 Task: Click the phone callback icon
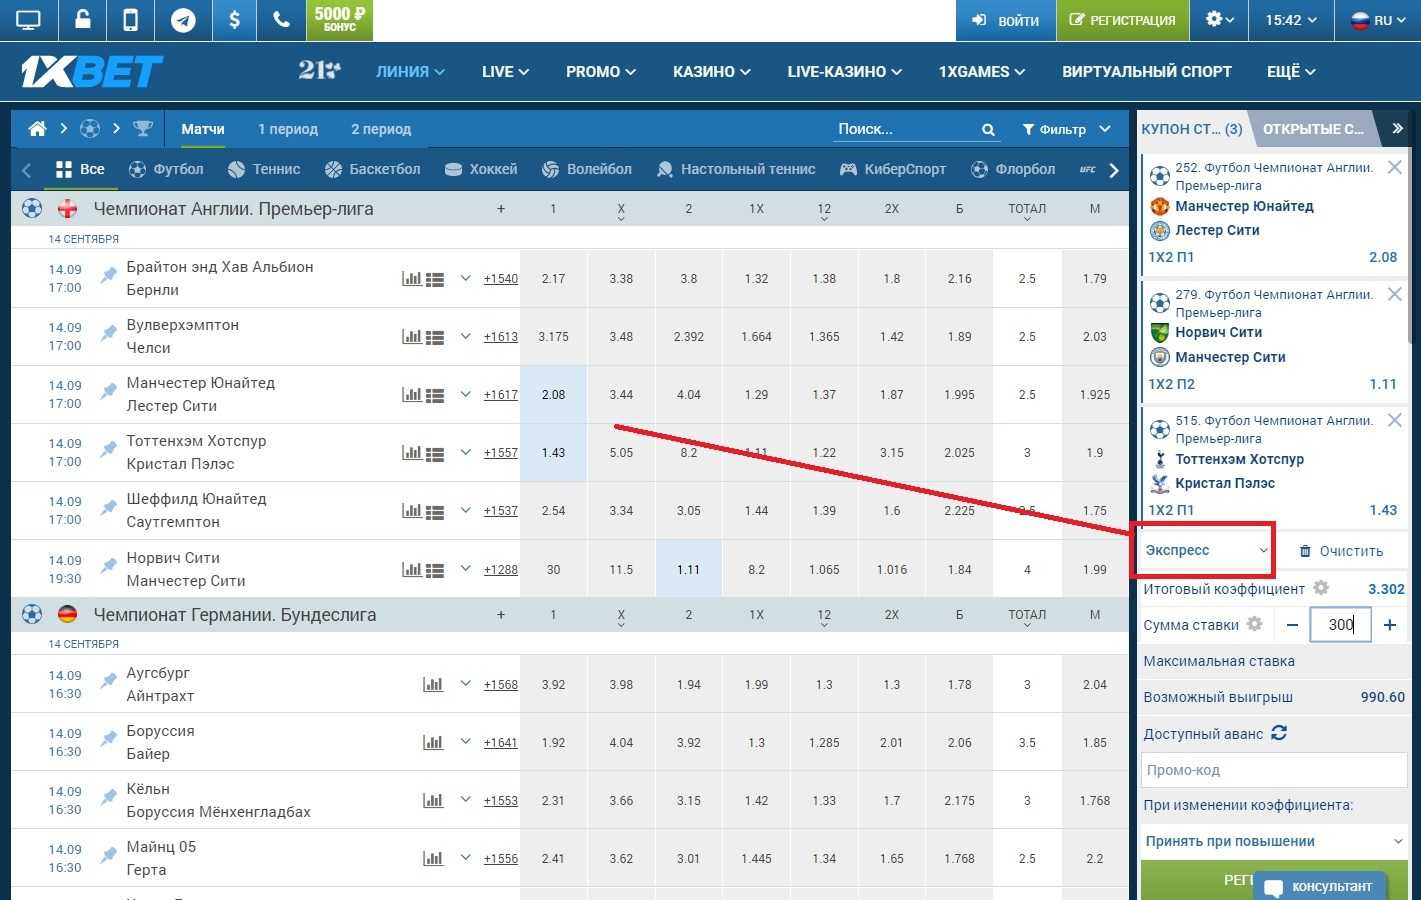[x=281, y=20]
